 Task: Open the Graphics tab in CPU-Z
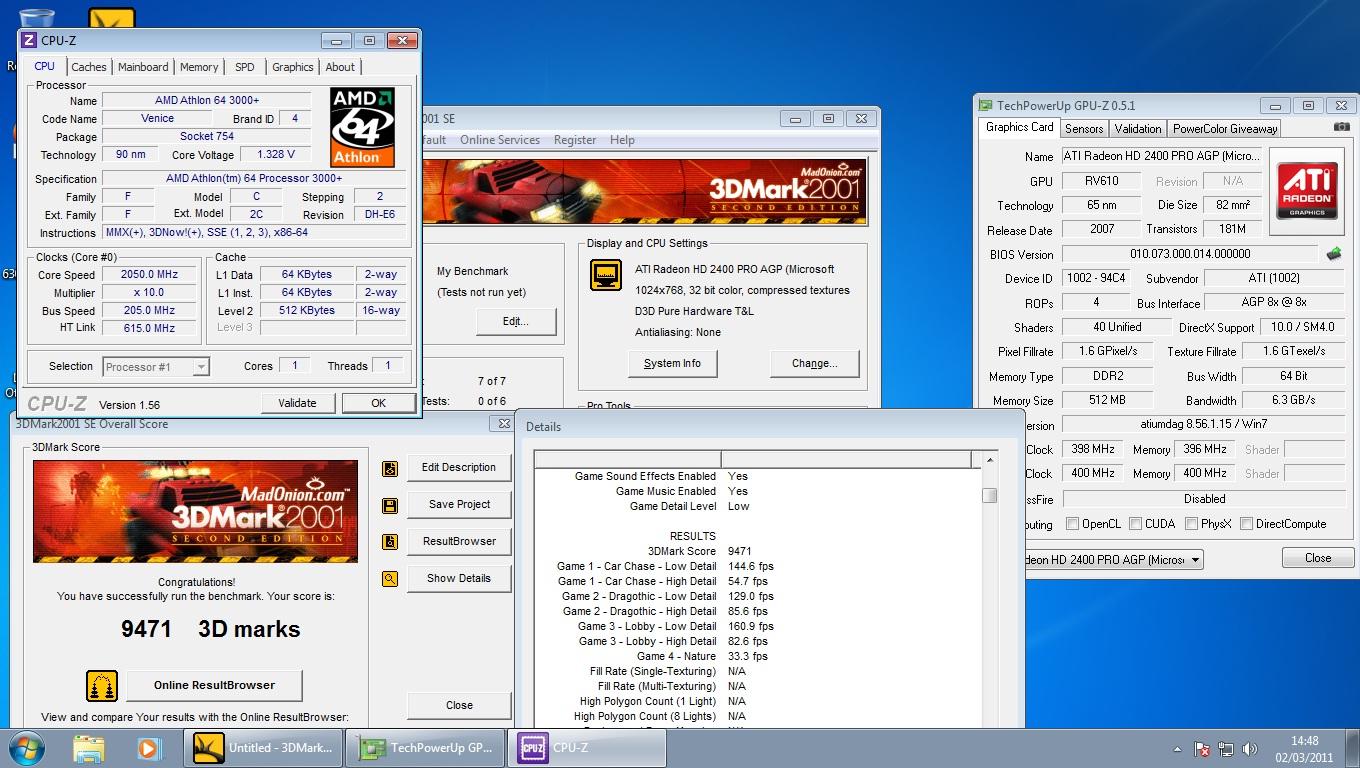click(x=293, y=67)
